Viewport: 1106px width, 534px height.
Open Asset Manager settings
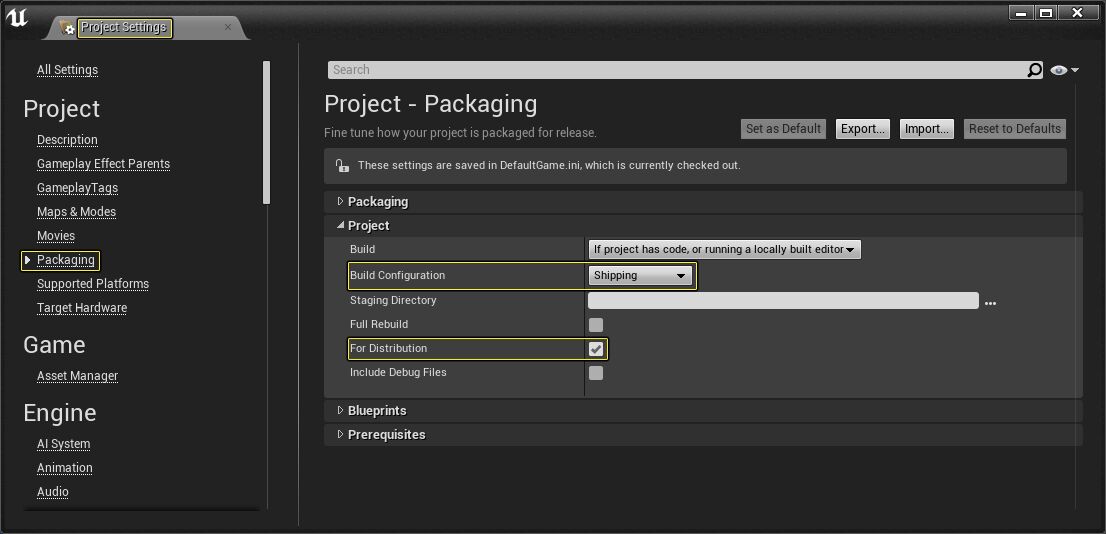pyautogui.click(x=78, y=375)
